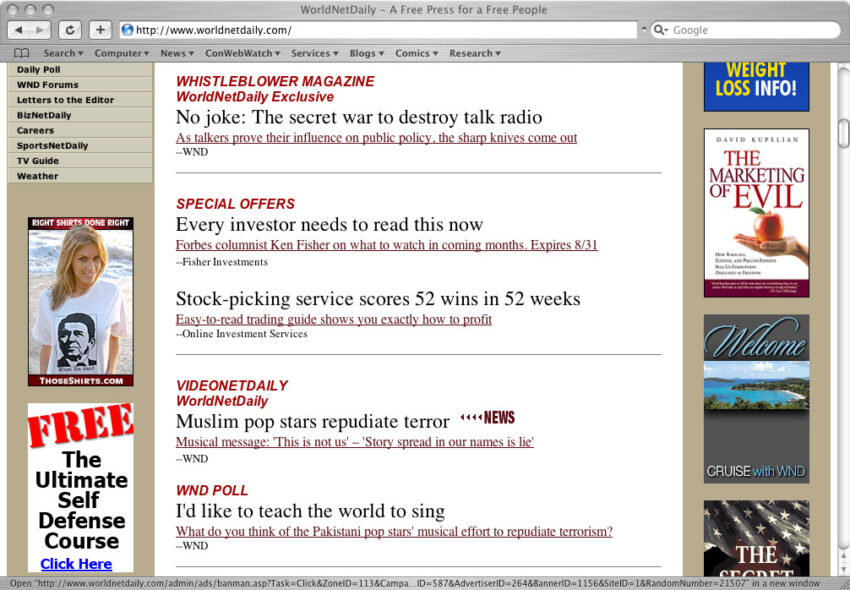This screenshot has width=850, height=590.
Task: Open Weather in the sidebar
Action: coord(80,176)
